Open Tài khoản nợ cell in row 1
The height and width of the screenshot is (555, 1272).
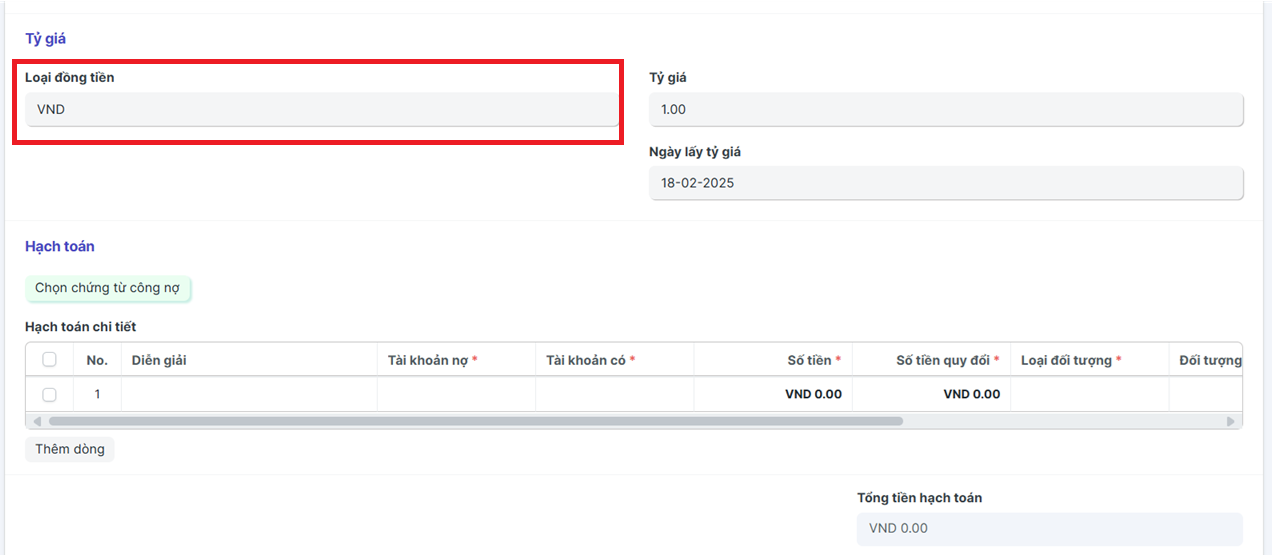coord(456,394)
